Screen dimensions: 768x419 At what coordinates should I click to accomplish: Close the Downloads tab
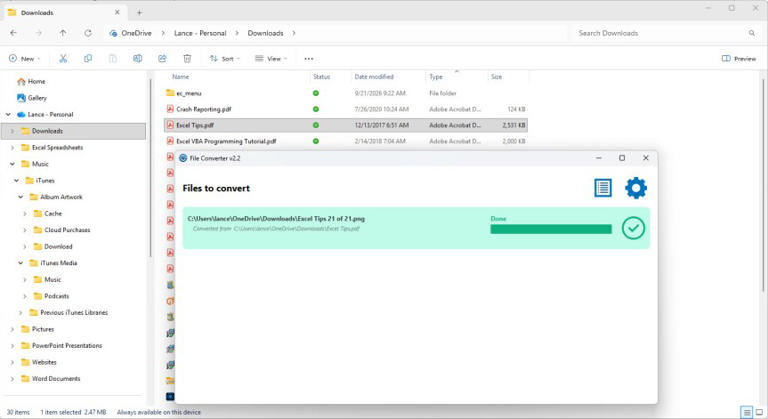[x=117, y=13]
